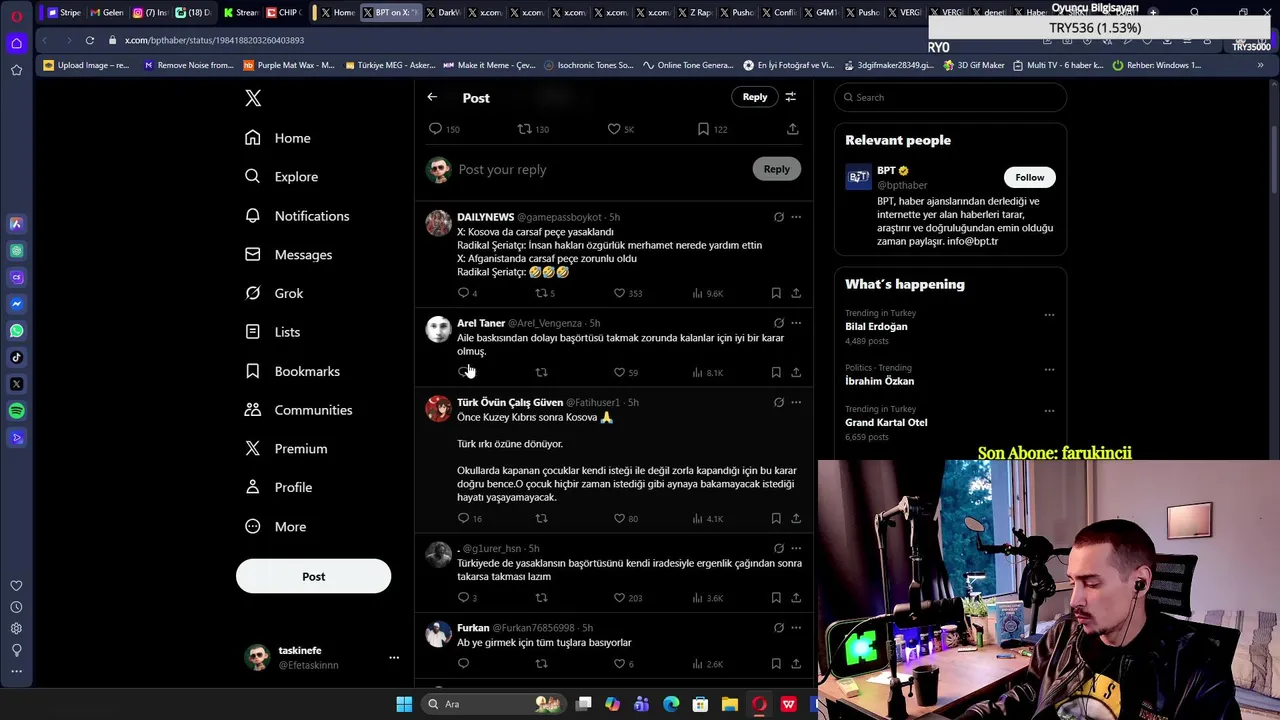Screen dimensions: 1280x720
Task: Open Türk Övün Çalış Güven profile
Action: 510,402
